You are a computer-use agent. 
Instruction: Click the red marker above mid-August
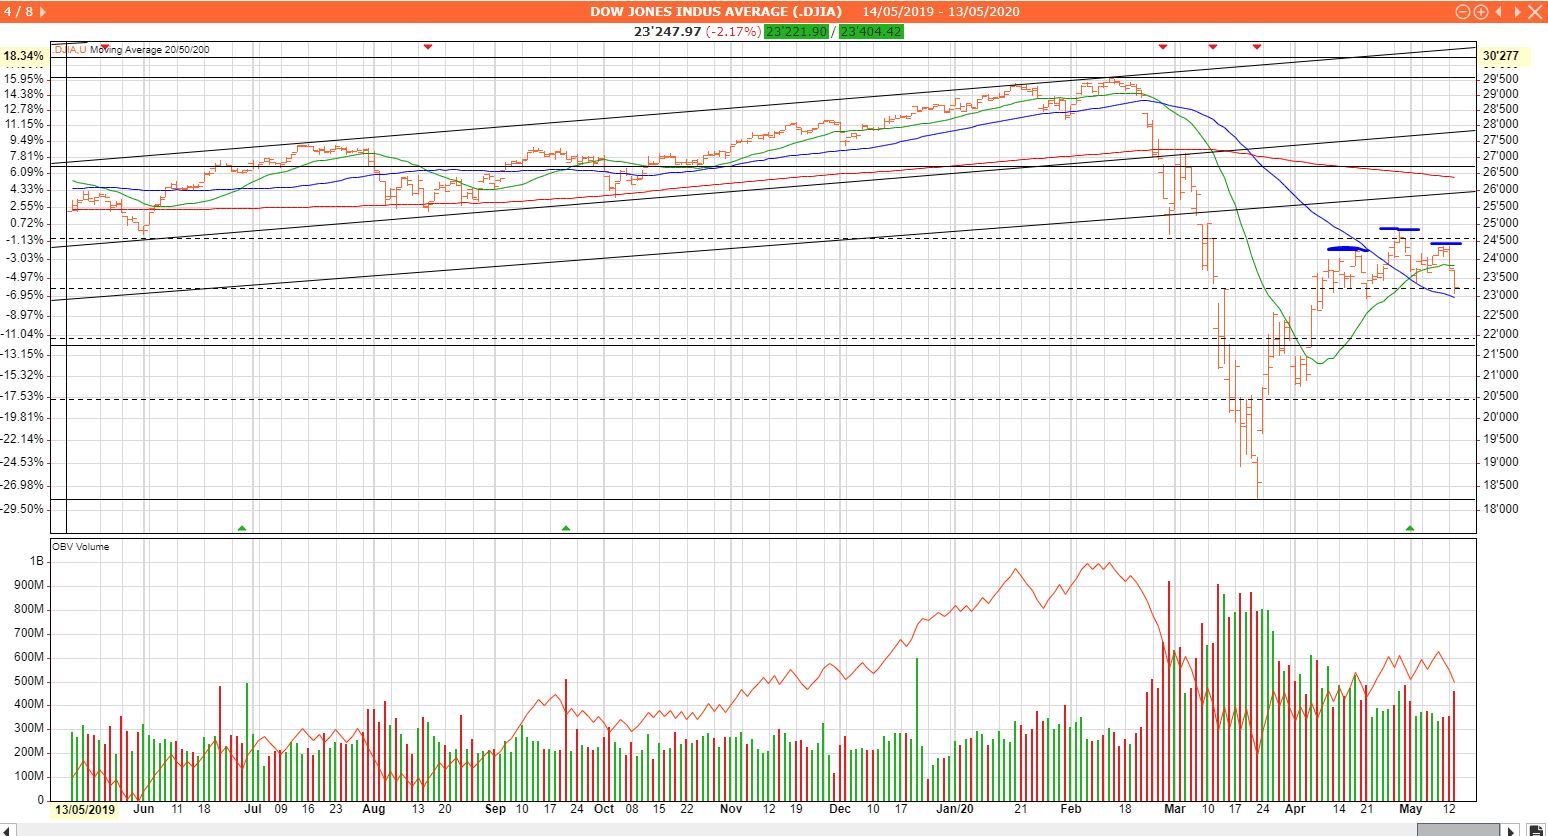(428, 47)
